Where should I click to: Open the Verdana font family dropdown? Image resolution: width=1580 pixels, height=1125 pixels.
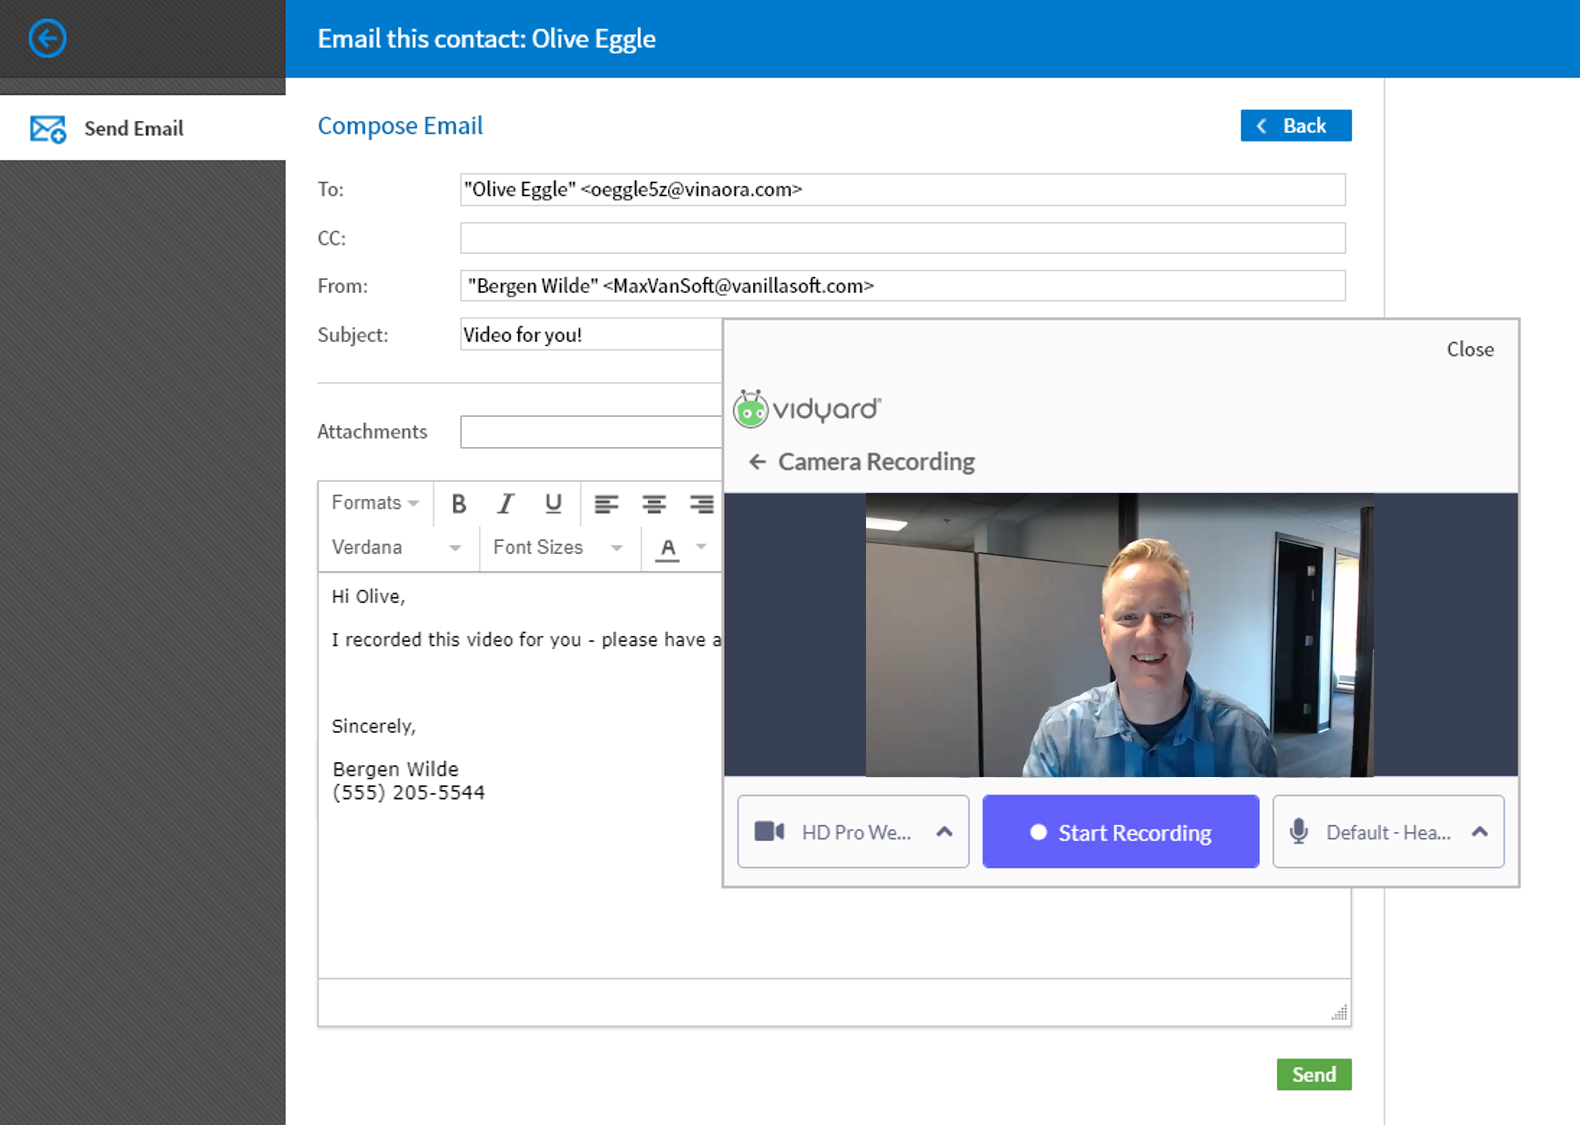coord(397,548)
